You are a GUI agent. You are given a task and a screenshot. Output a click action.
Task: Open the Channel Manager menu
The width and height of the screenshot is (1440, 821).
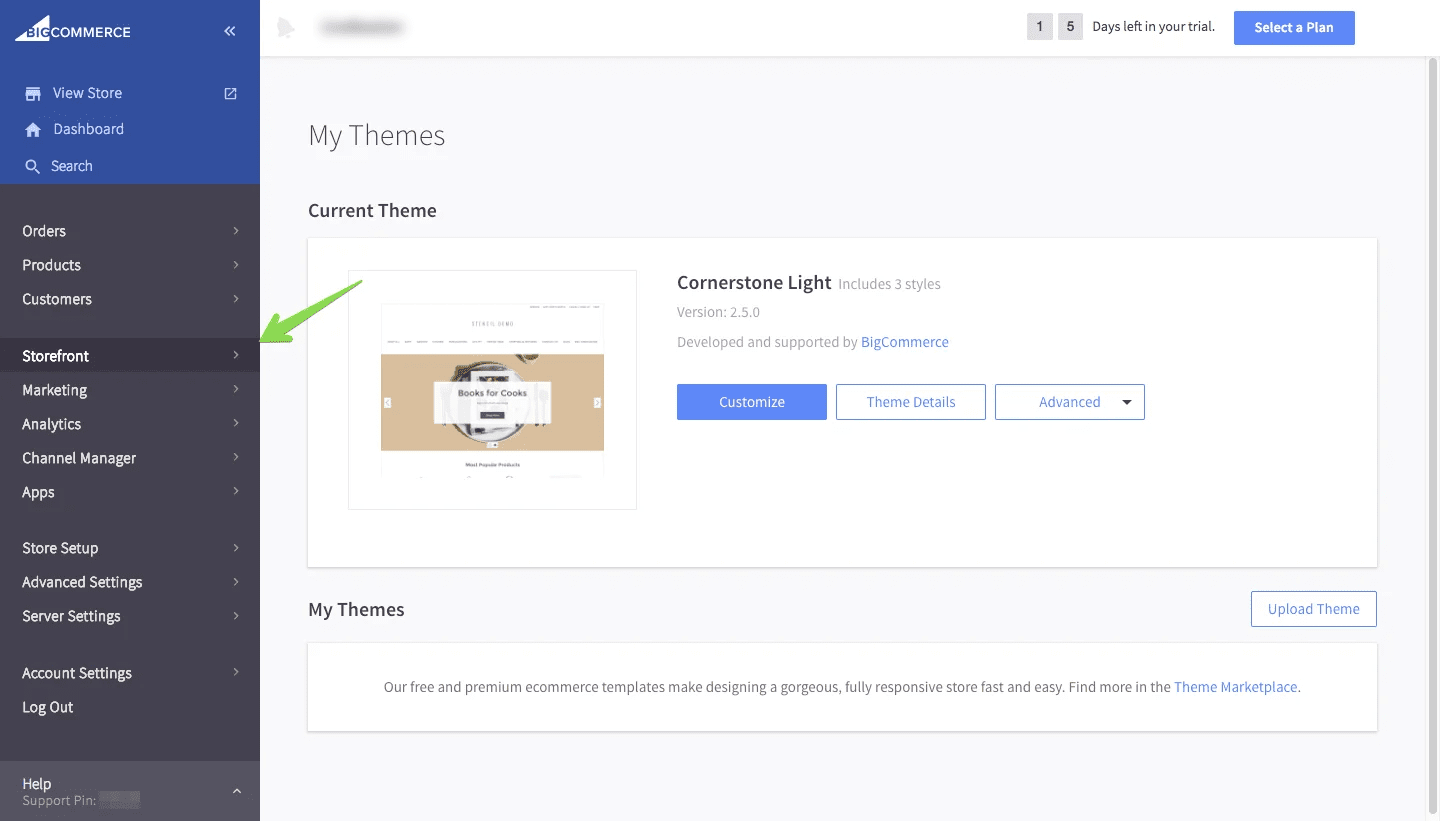79,458
